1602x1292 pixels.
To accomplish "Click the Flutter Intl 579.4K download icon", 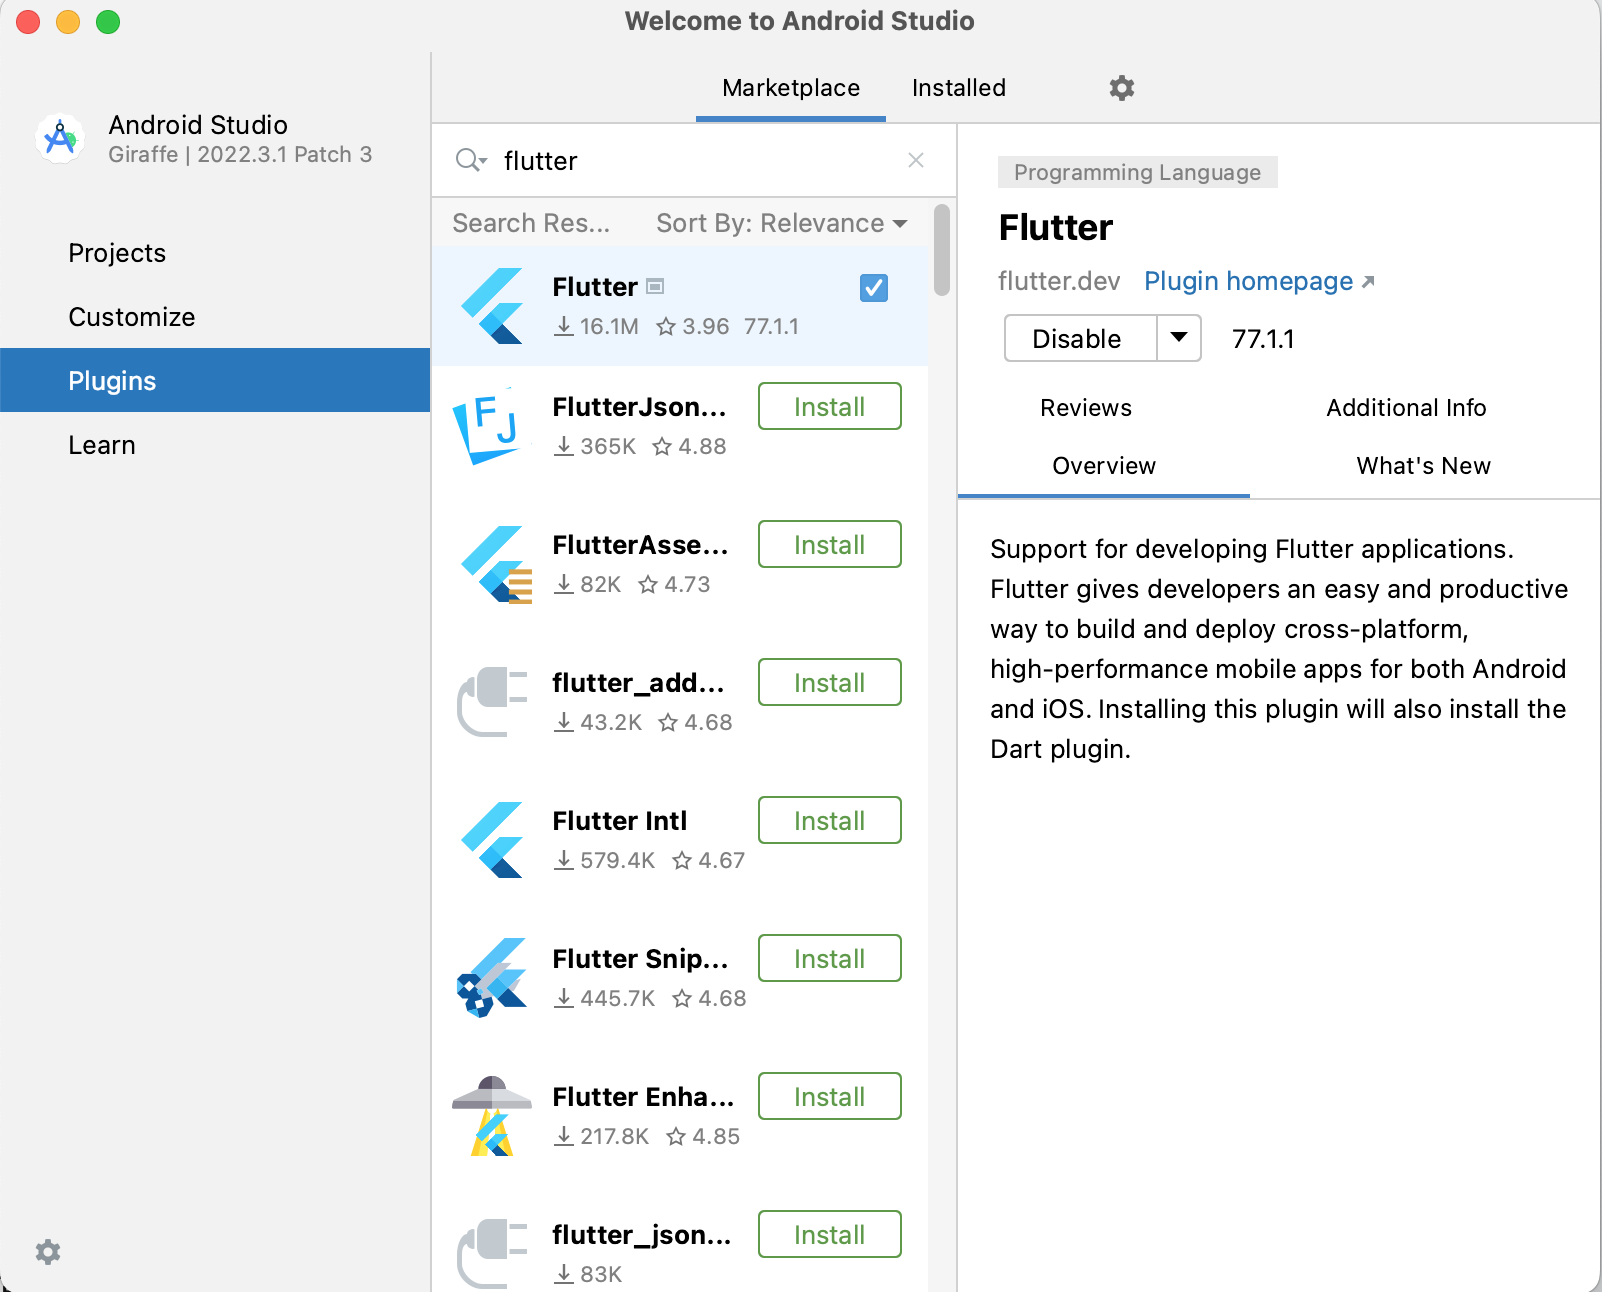I will point(565,860).
